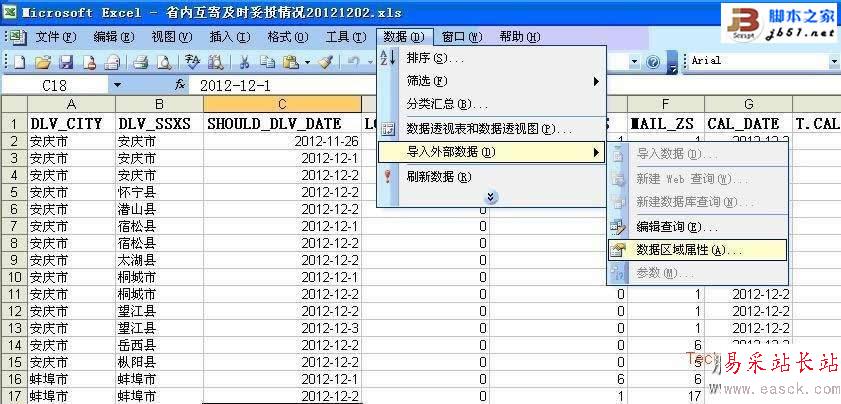This screenshot has width=841, height=404.
Task: Choose 刷新数据 in the data menu
Action: click(x=492, y=176)
